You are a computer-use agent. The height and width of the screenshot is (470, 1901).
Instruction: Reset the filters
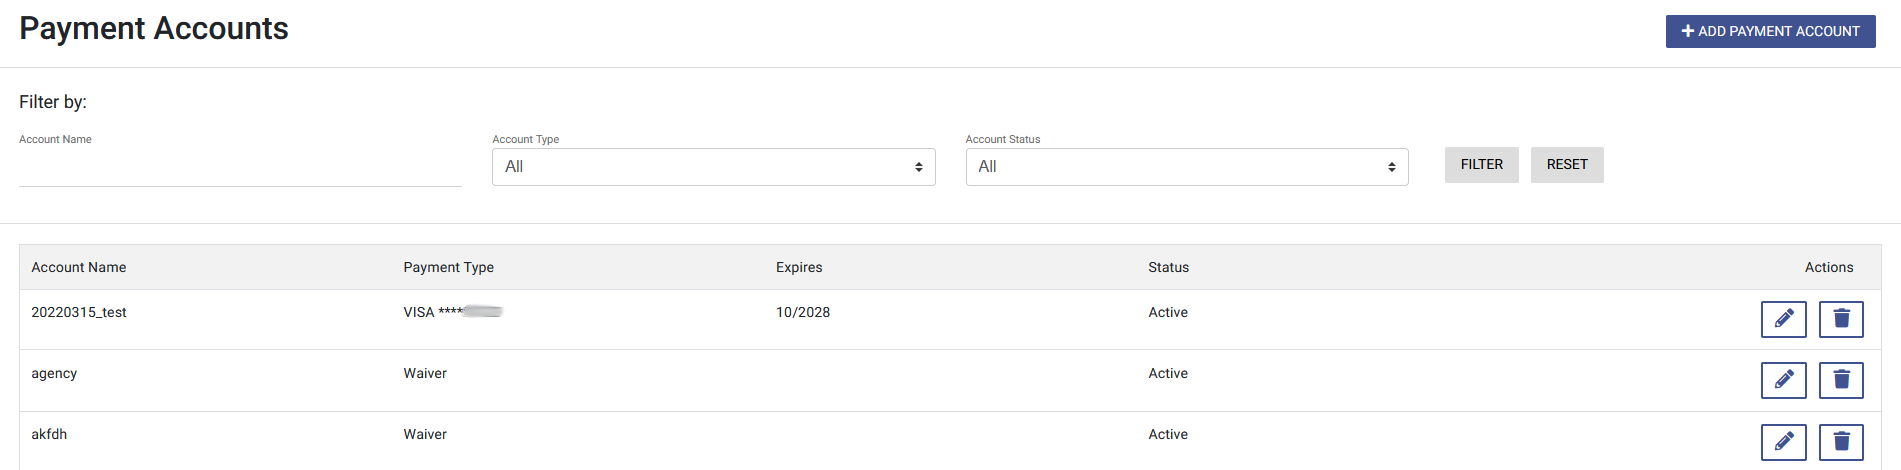point(1567,165)
